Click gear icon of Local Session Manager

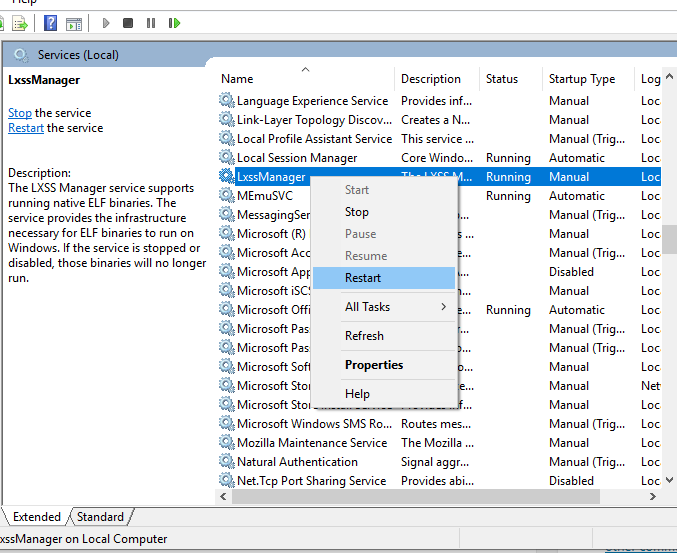coord(226,157)
